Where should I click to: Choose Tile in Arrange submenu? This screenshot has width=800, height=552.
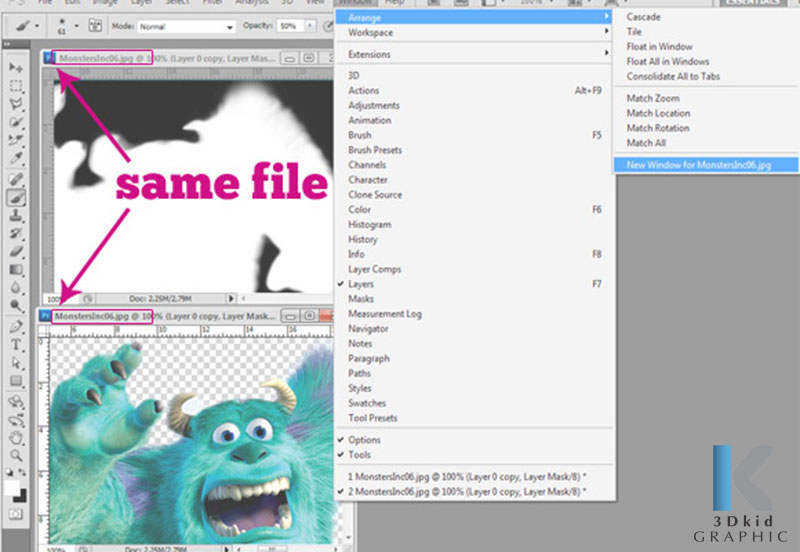[x=706, y=32]
